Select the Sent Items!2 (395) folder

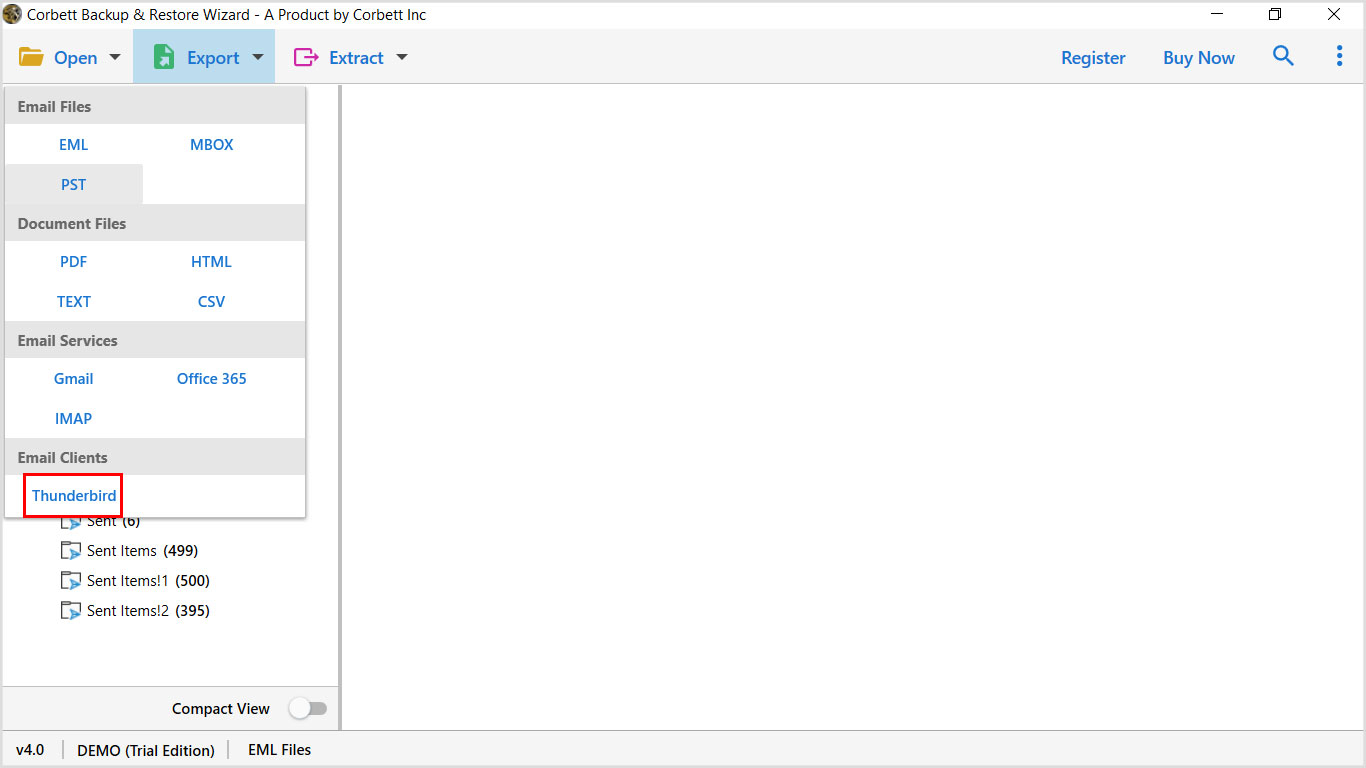(x=148, y=611)
